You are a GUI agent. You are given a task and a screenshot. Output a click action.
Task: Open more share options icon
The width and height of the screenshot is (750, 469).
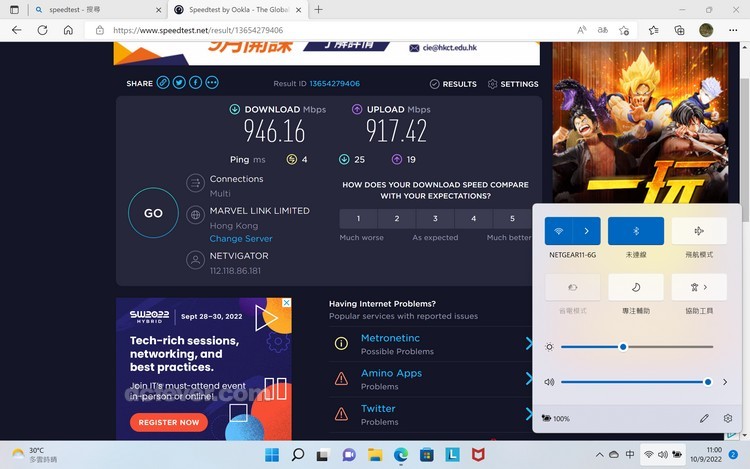tap(212, 83)
